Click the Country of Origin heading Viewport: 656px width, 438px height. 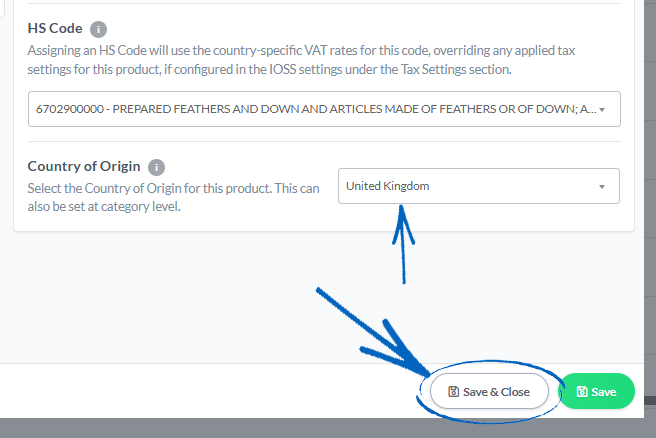[x=84, y=166]
